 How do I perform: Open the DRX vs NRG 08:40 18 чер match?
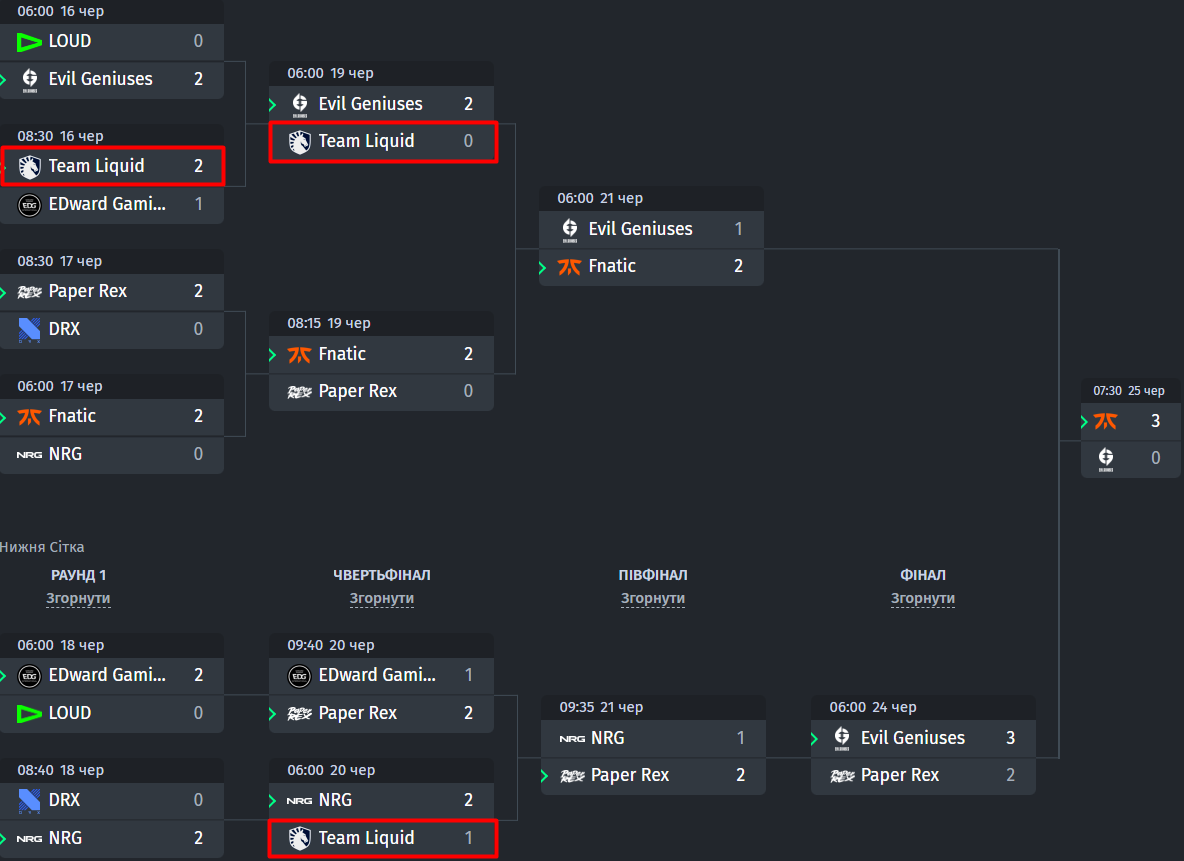click(112, 807)
